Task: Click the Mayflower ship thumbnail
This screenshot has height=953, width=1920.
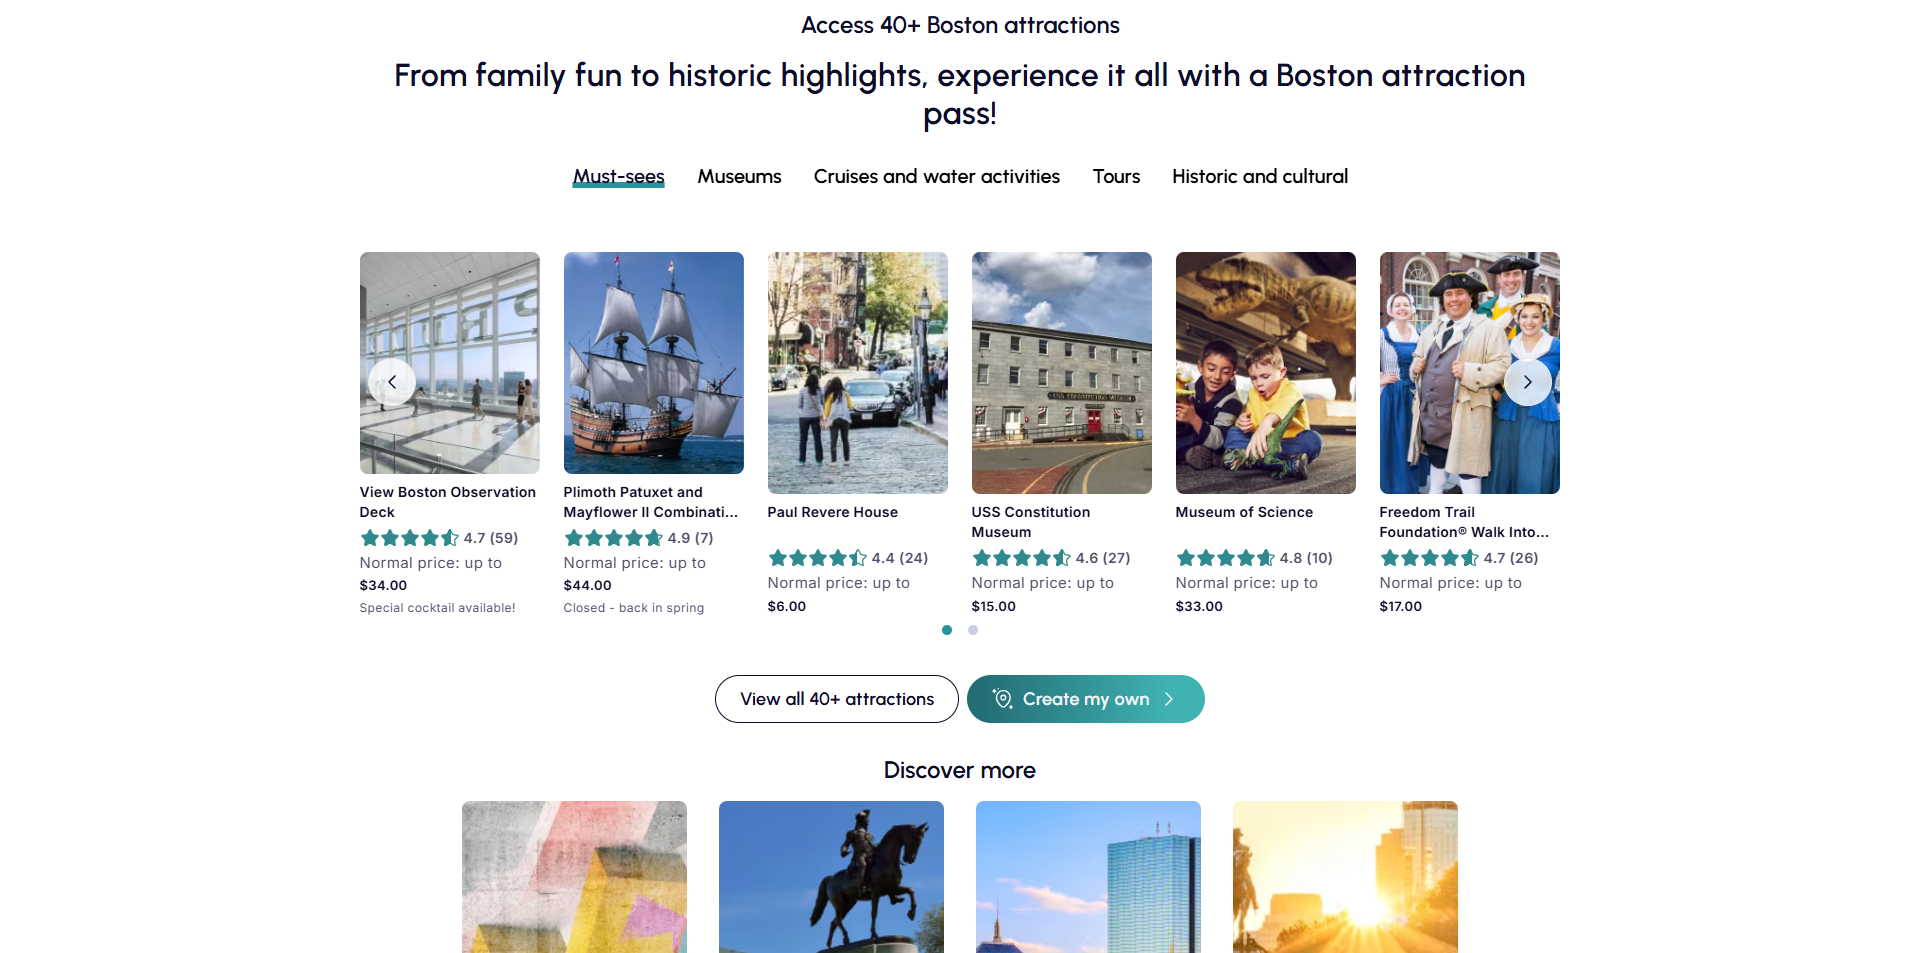Action: coord(653,362)
